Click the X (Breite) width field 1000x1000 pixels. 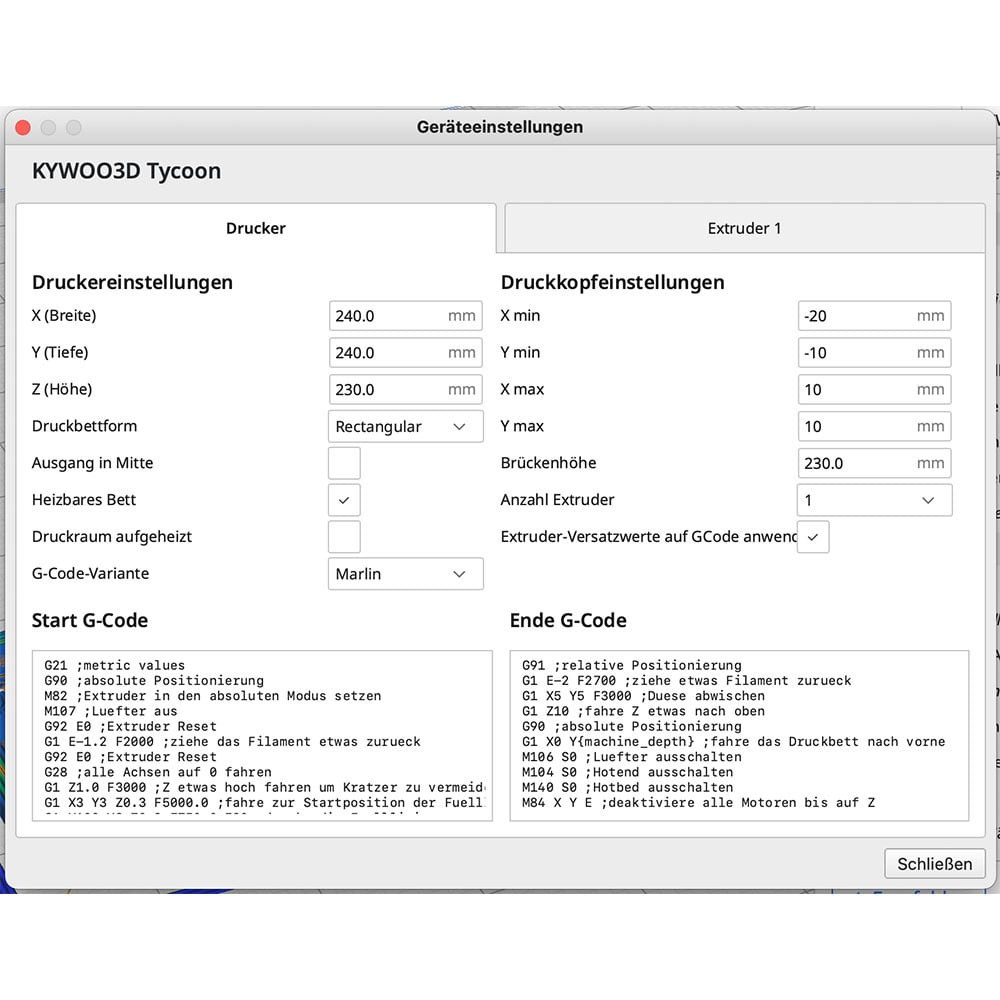406,316
